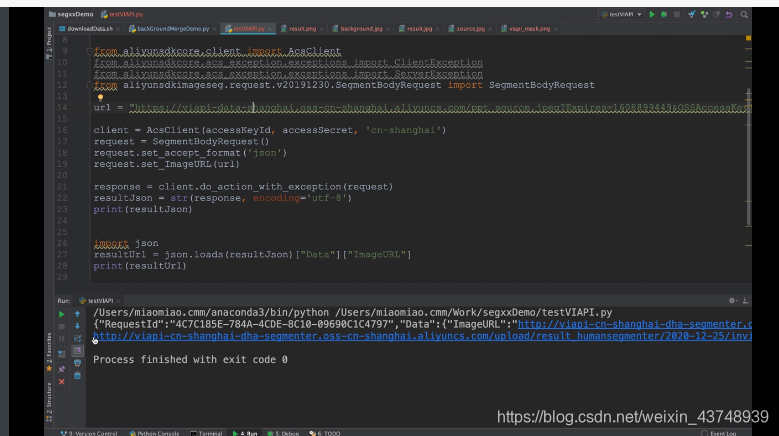Place cursor in the url string on line 14
This screenshot has width=779, height=436.
click(440, 108)
